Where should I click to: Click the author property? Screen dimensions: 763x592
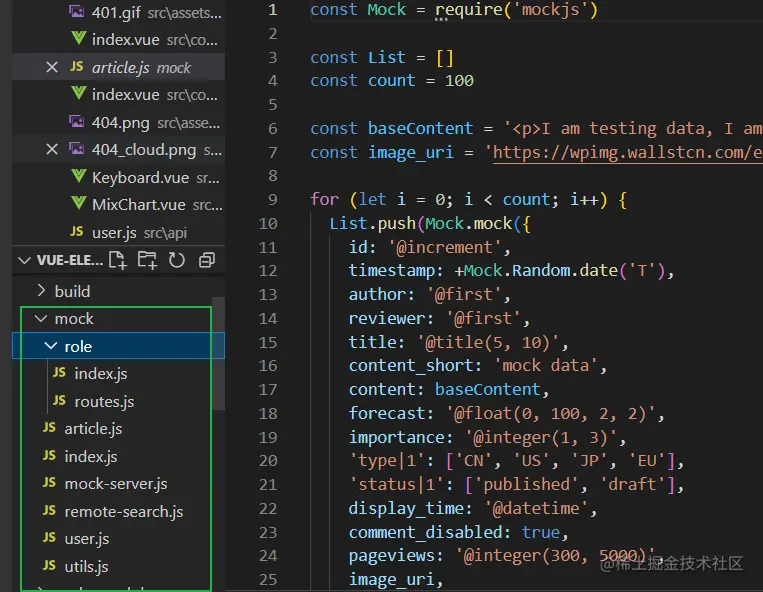pyautogui.click(x=377, y=294)
